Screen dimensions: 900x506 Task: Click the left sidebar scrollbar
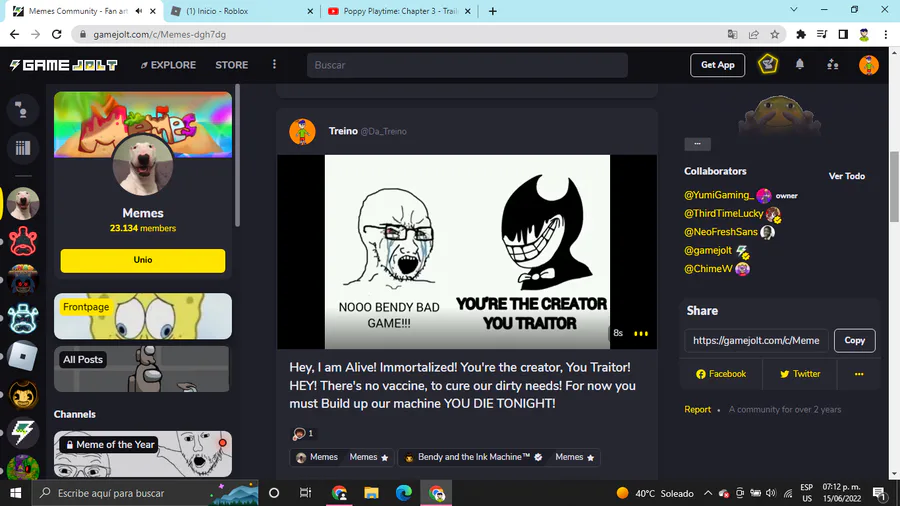[x=238, y=155]
